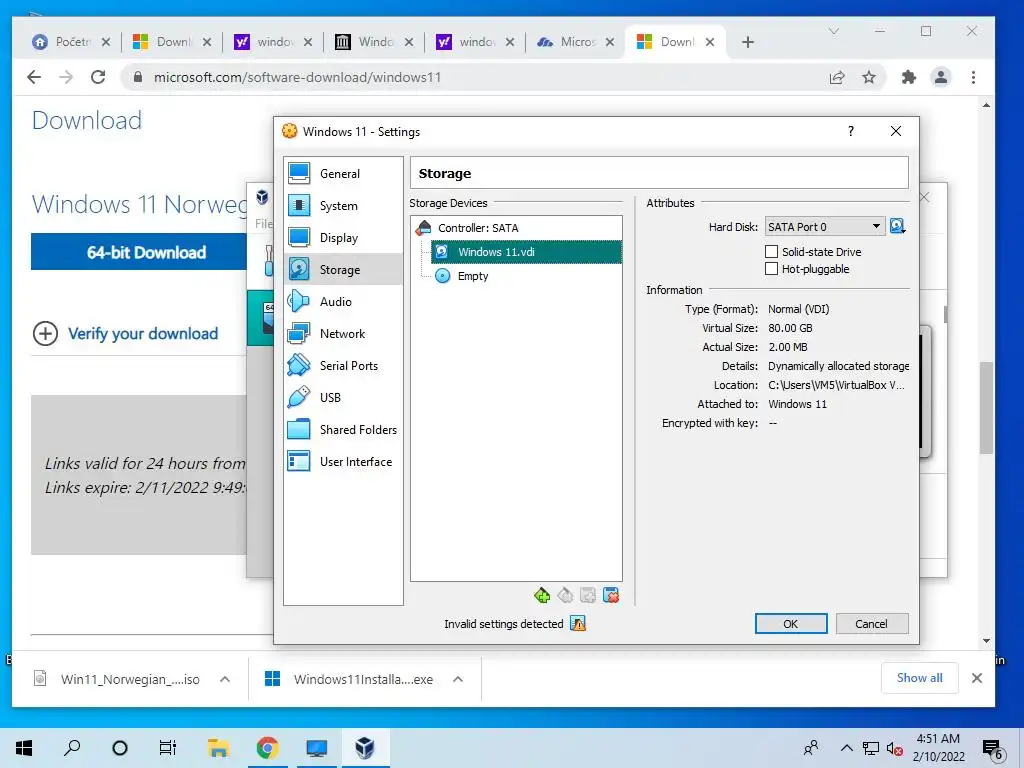
Task: Open General settings category
Action: (344, 173)
